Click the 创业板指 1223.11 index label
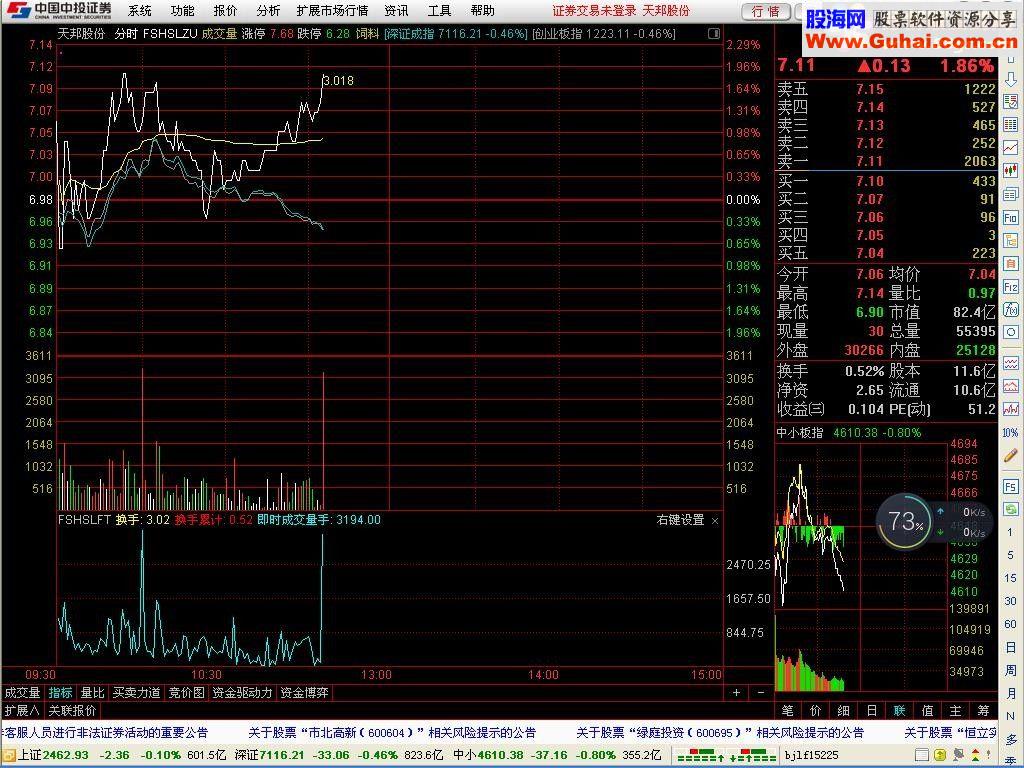The height and width of the screenshot is (768, 1024). coord(604,33)
